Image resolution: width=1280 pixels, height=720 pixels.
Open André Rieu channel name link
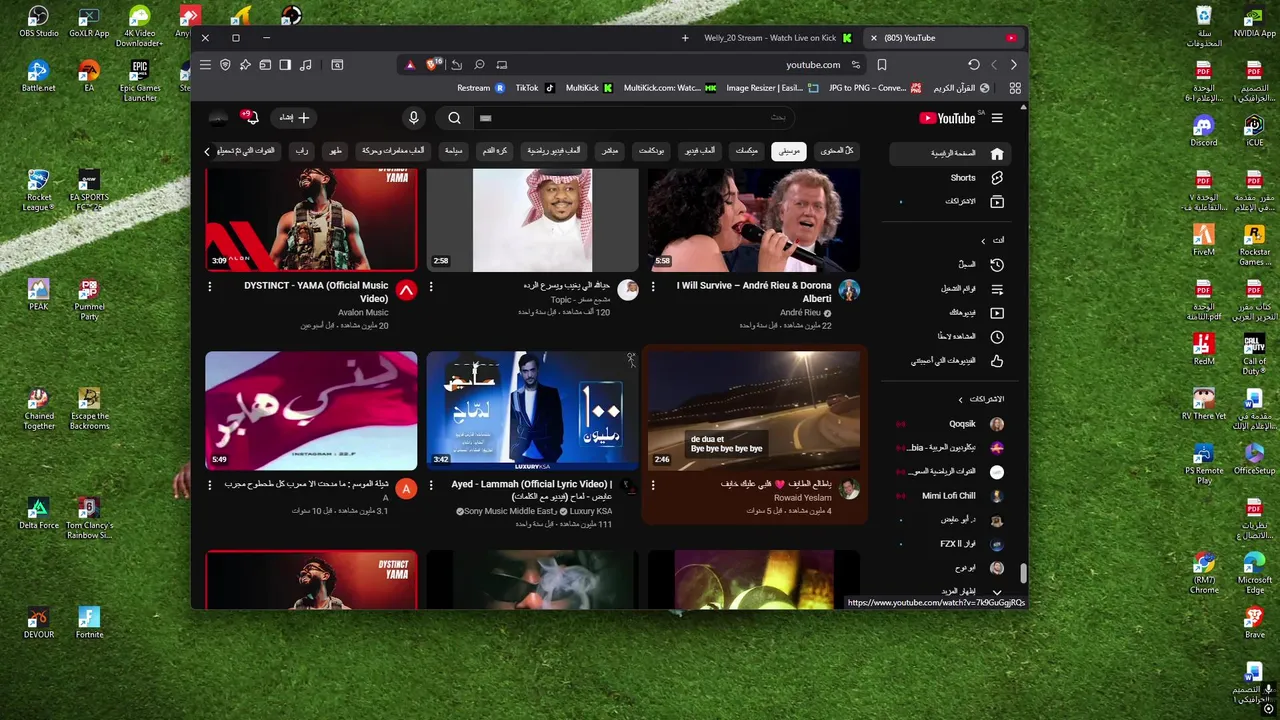click(800, 312)
